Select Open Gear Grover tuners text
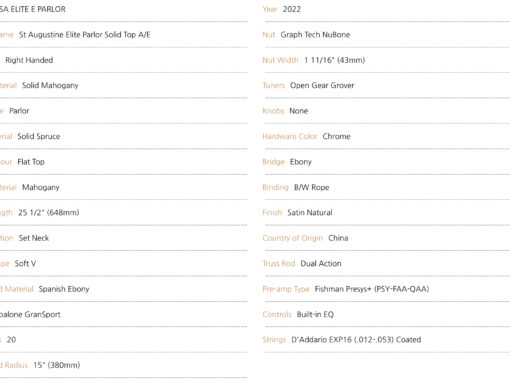This screenshot has height=382, width=510. [x=322, y=85]
